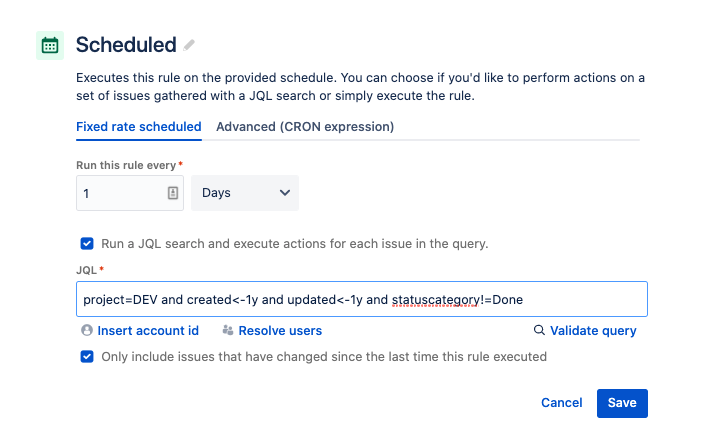Switch to Fixed rate scheduled tab
Viewport: 707px width, 439px height.
139,127
